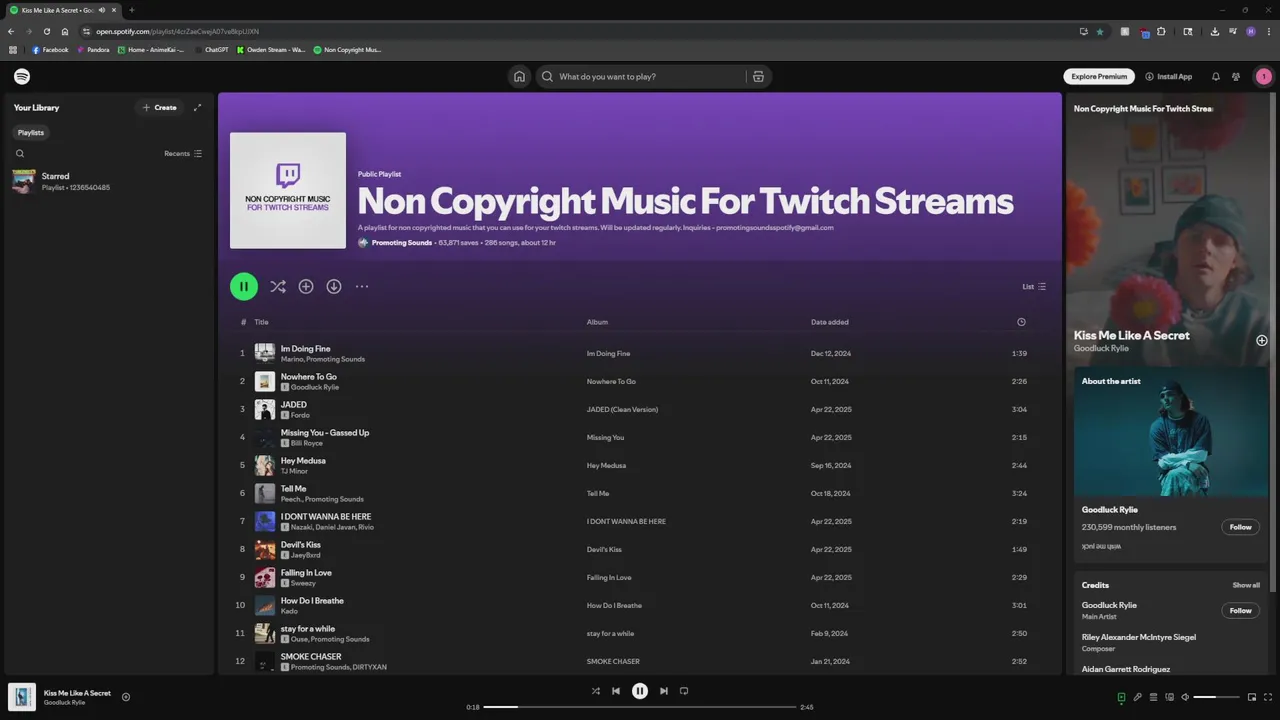Pause playback in bottom player bar
The width and height of the screenshot is (1280, 720).
(640, 691)
